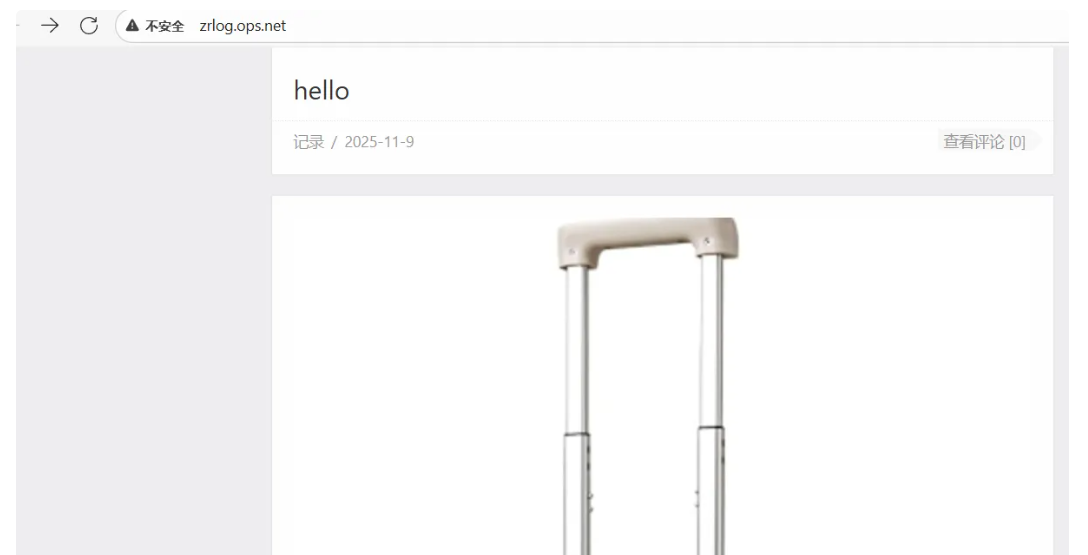Click blank area of hello header card
The height and width of the screenshot is (555, 1088).
(x=694, y=90)
